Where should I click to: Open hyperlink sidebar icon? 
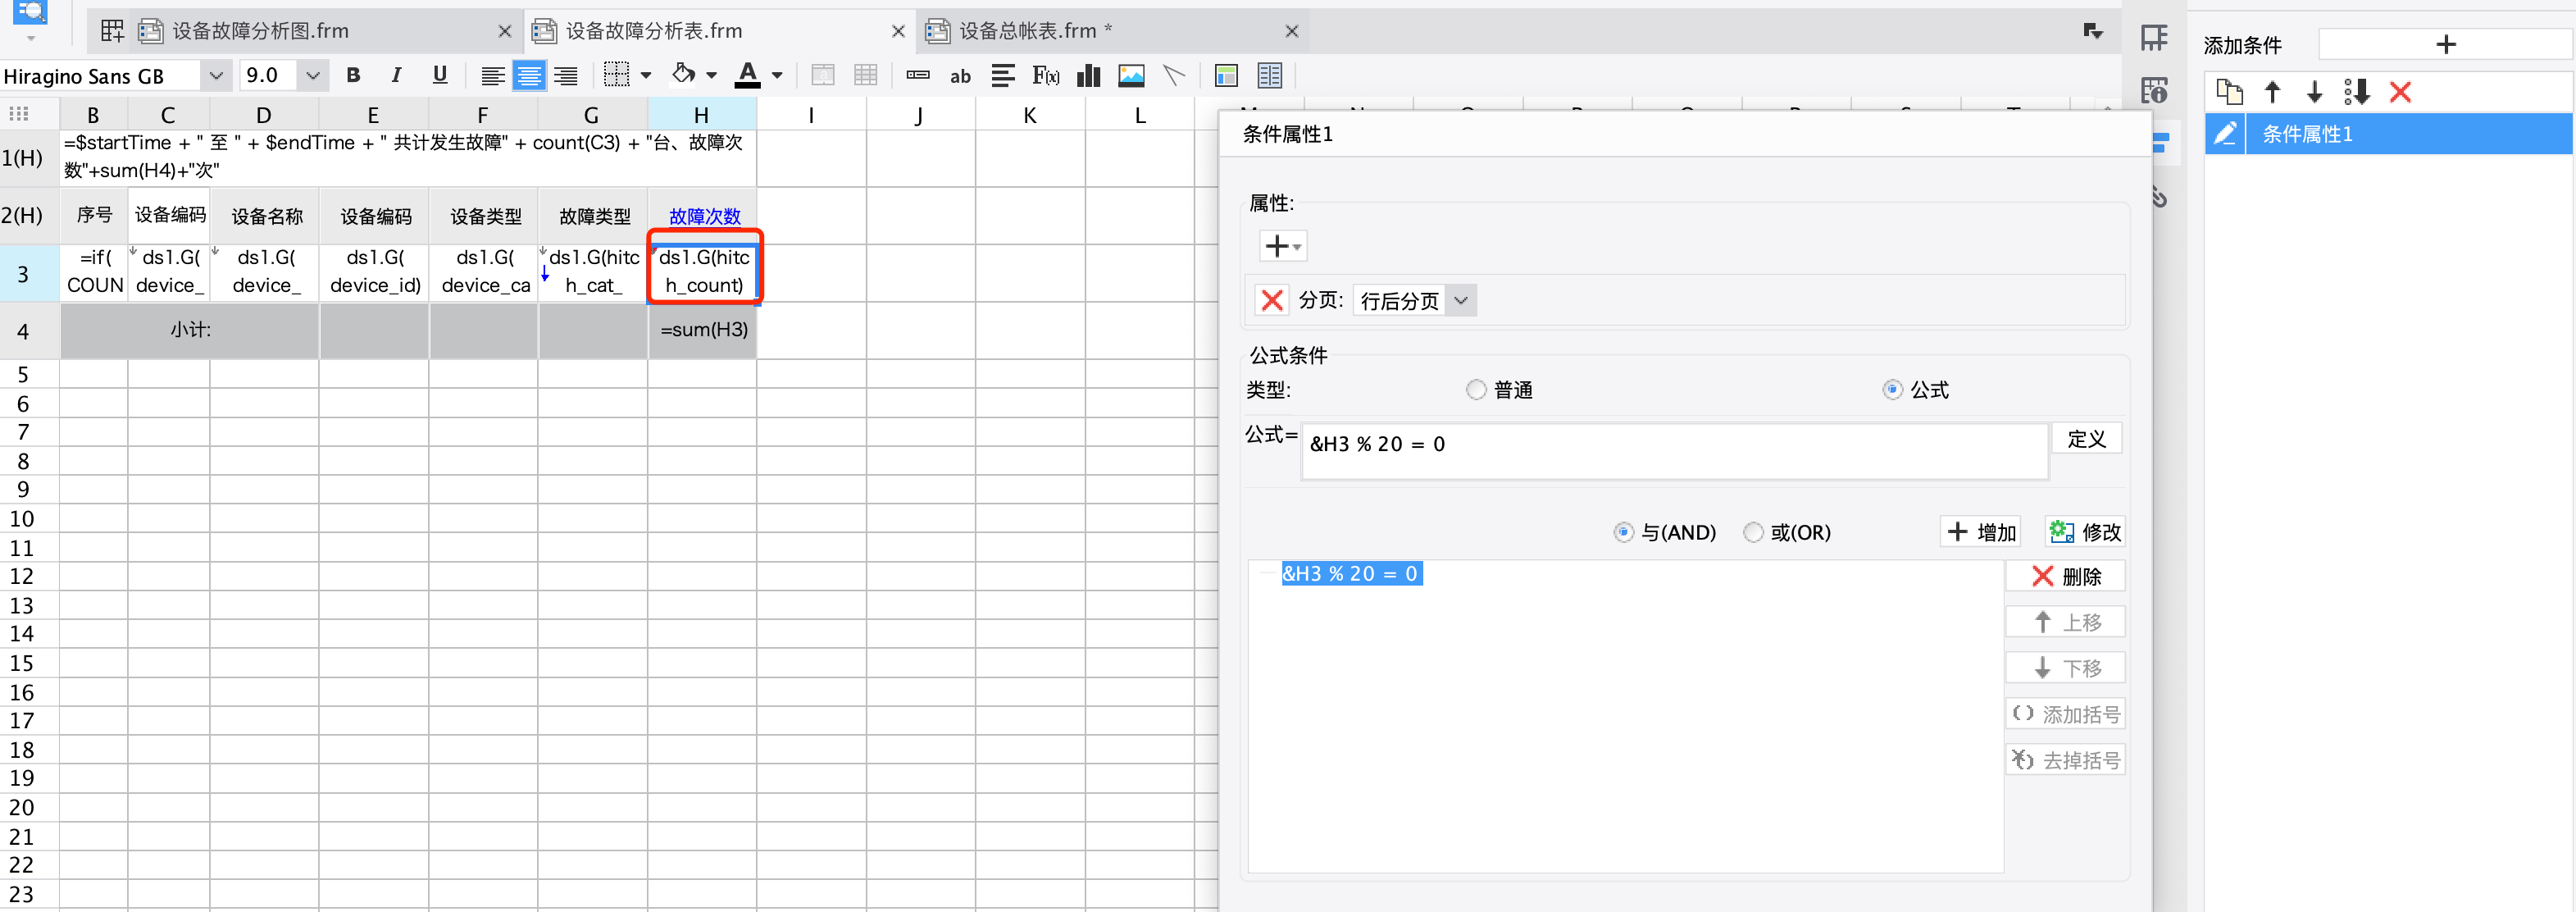[2159, 196]
